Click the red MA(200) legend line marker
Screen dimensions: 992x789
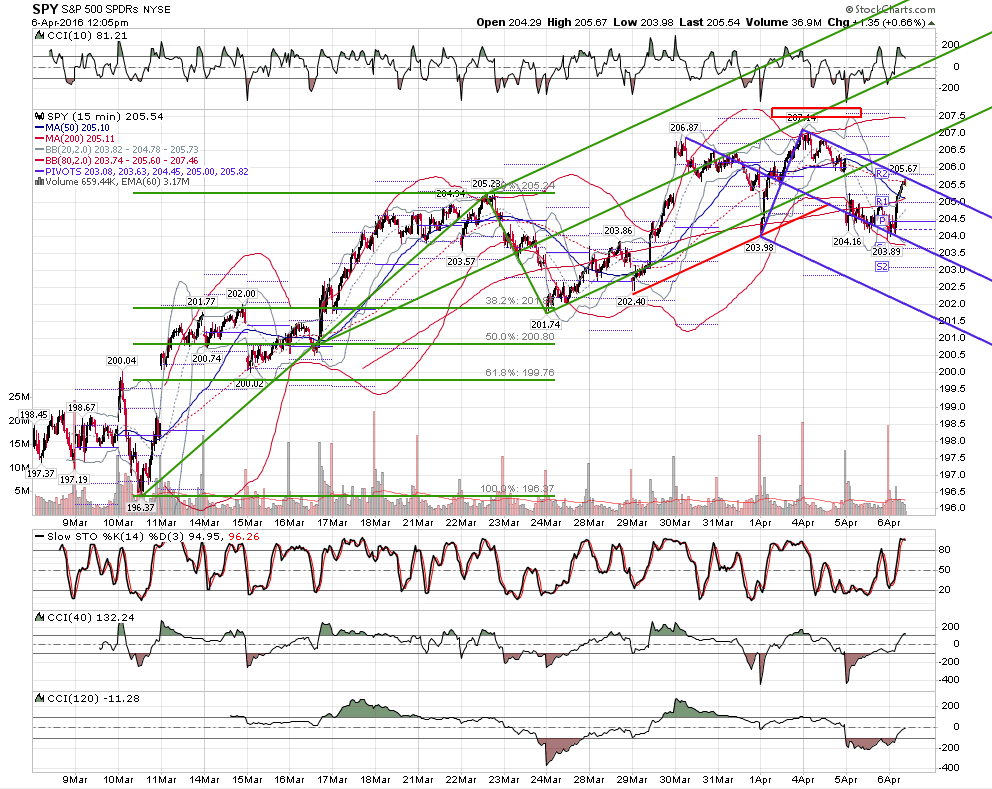click(40, 139)
